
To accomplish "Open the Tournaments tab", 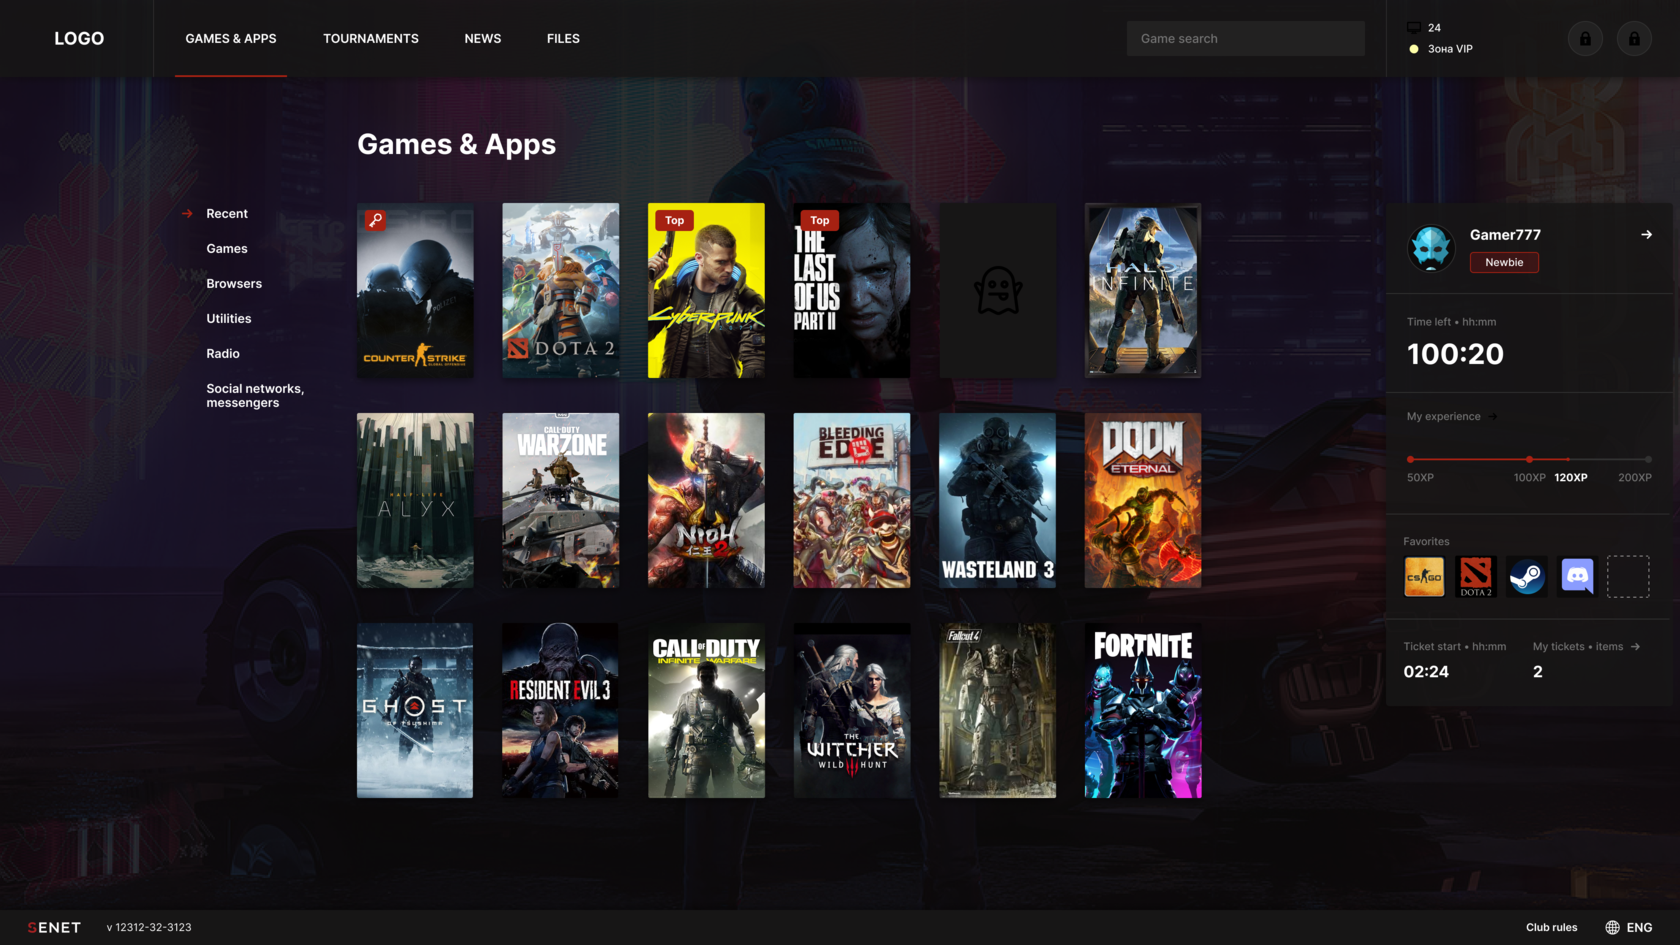I will click(371, 39).
